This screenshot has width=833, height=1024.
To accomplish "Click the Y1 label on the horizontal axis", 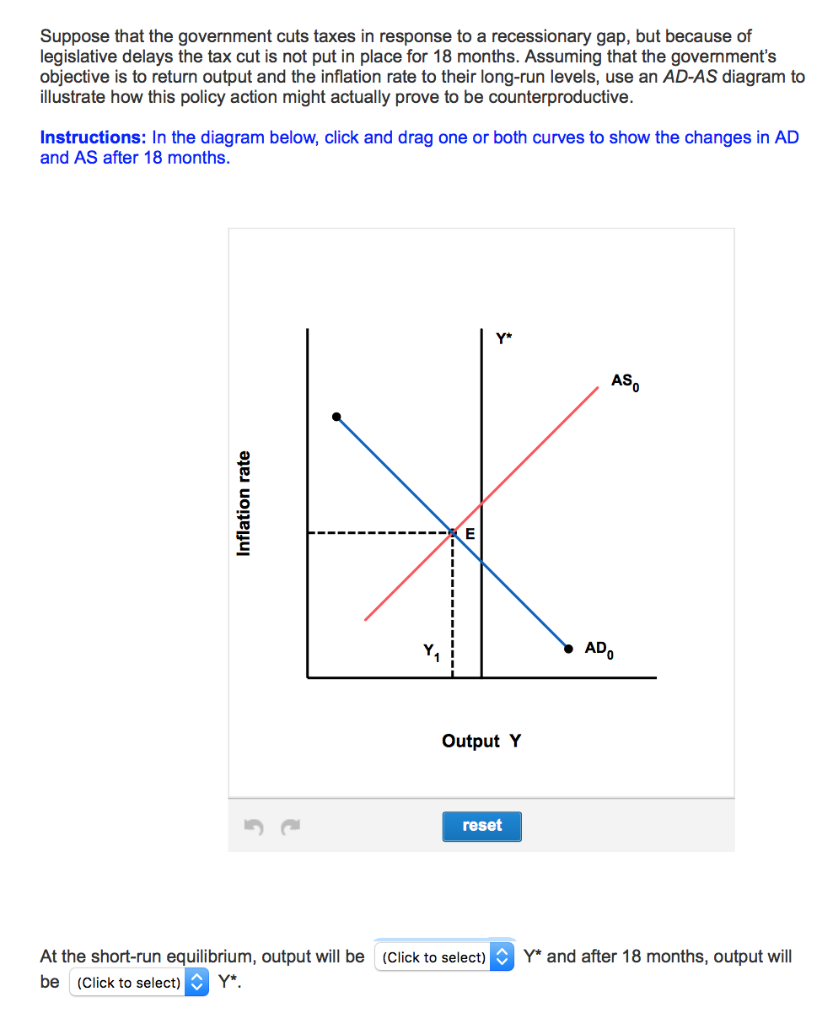I will coord(432,653).
